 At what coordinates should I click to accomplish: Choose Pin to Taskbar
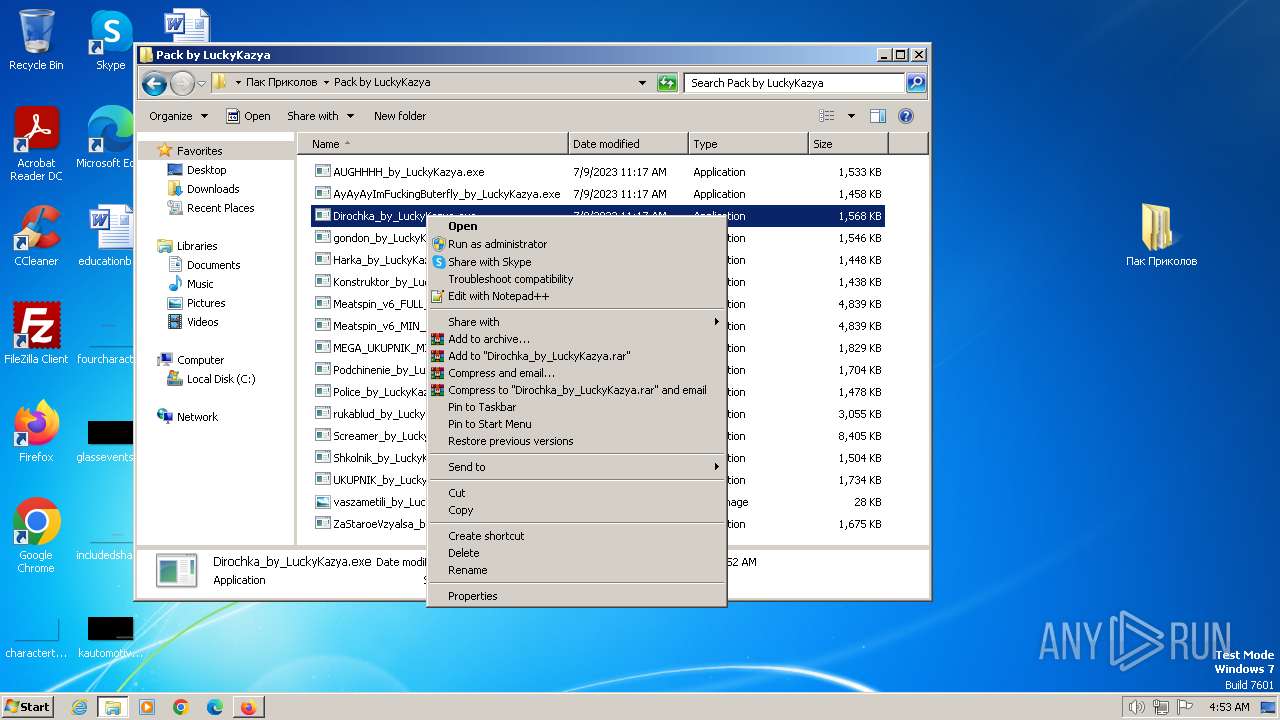[x=576, y=407]
